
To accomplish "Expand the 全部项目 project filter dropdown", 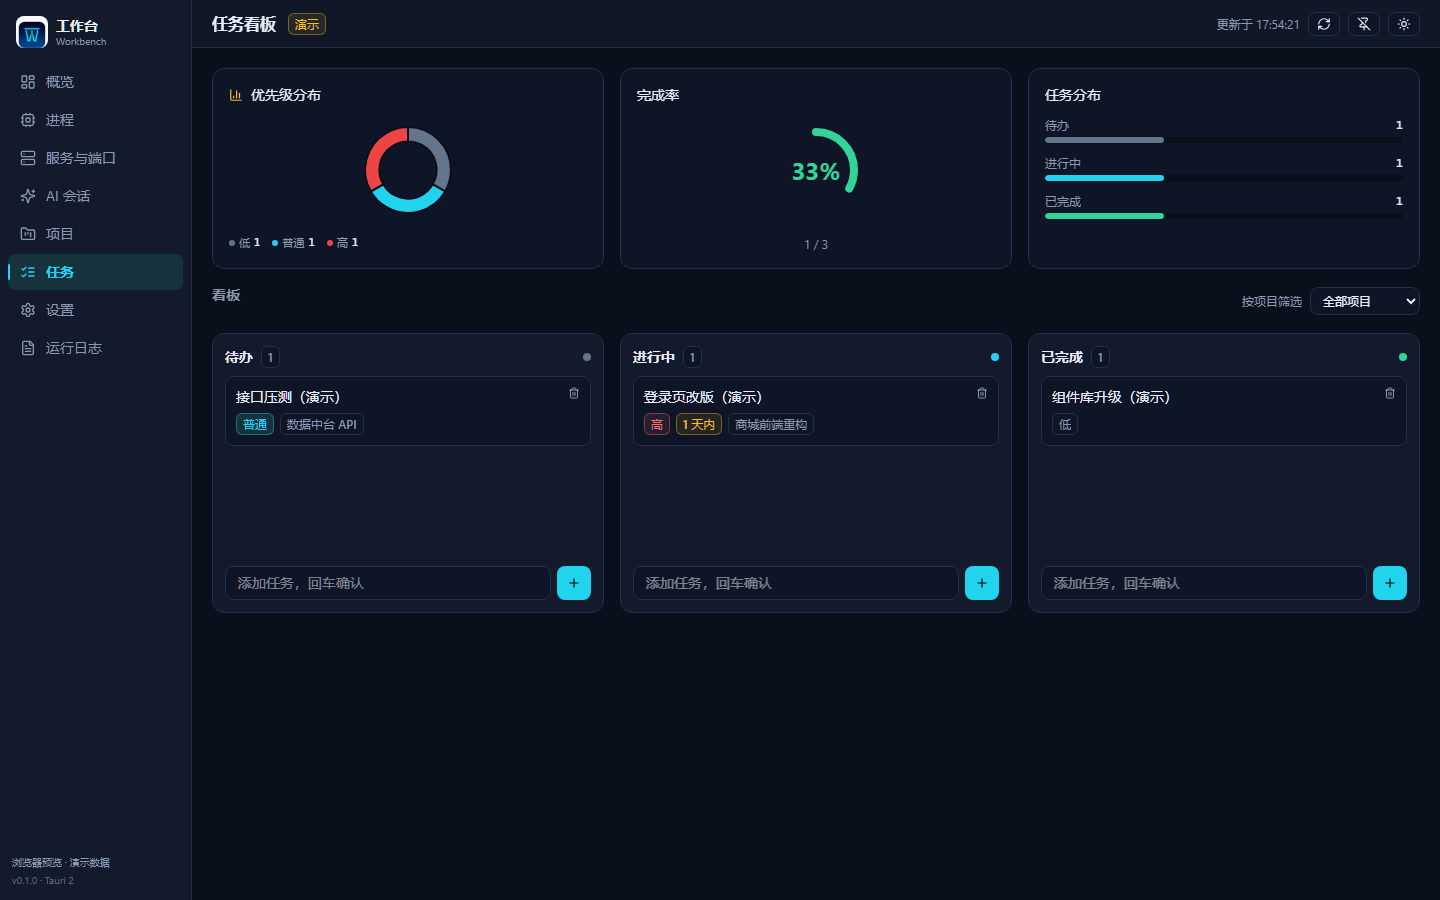I will (x=1365, y=301).
